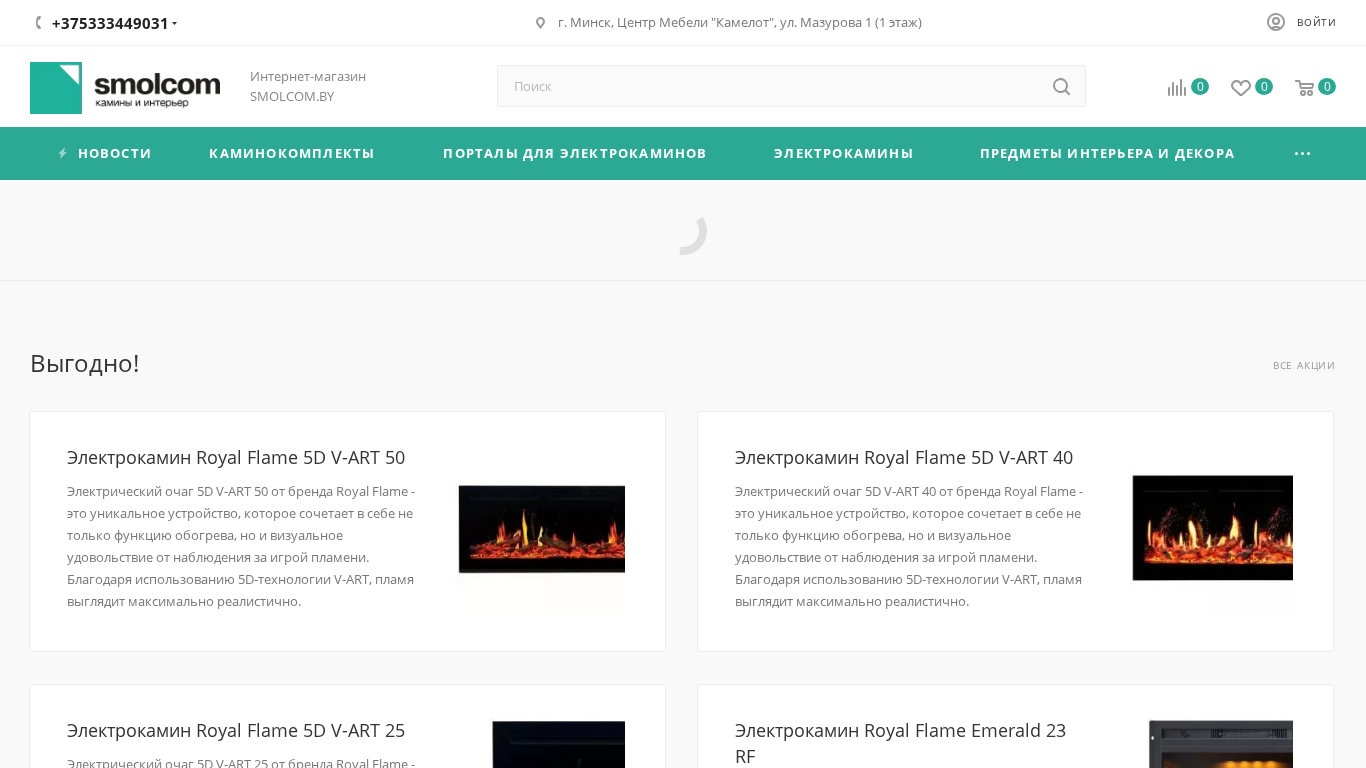This screenshot has height=768, width=1366.
Task: Open Порталы для электрокаминов menu
Action: (x=575, y=154)
